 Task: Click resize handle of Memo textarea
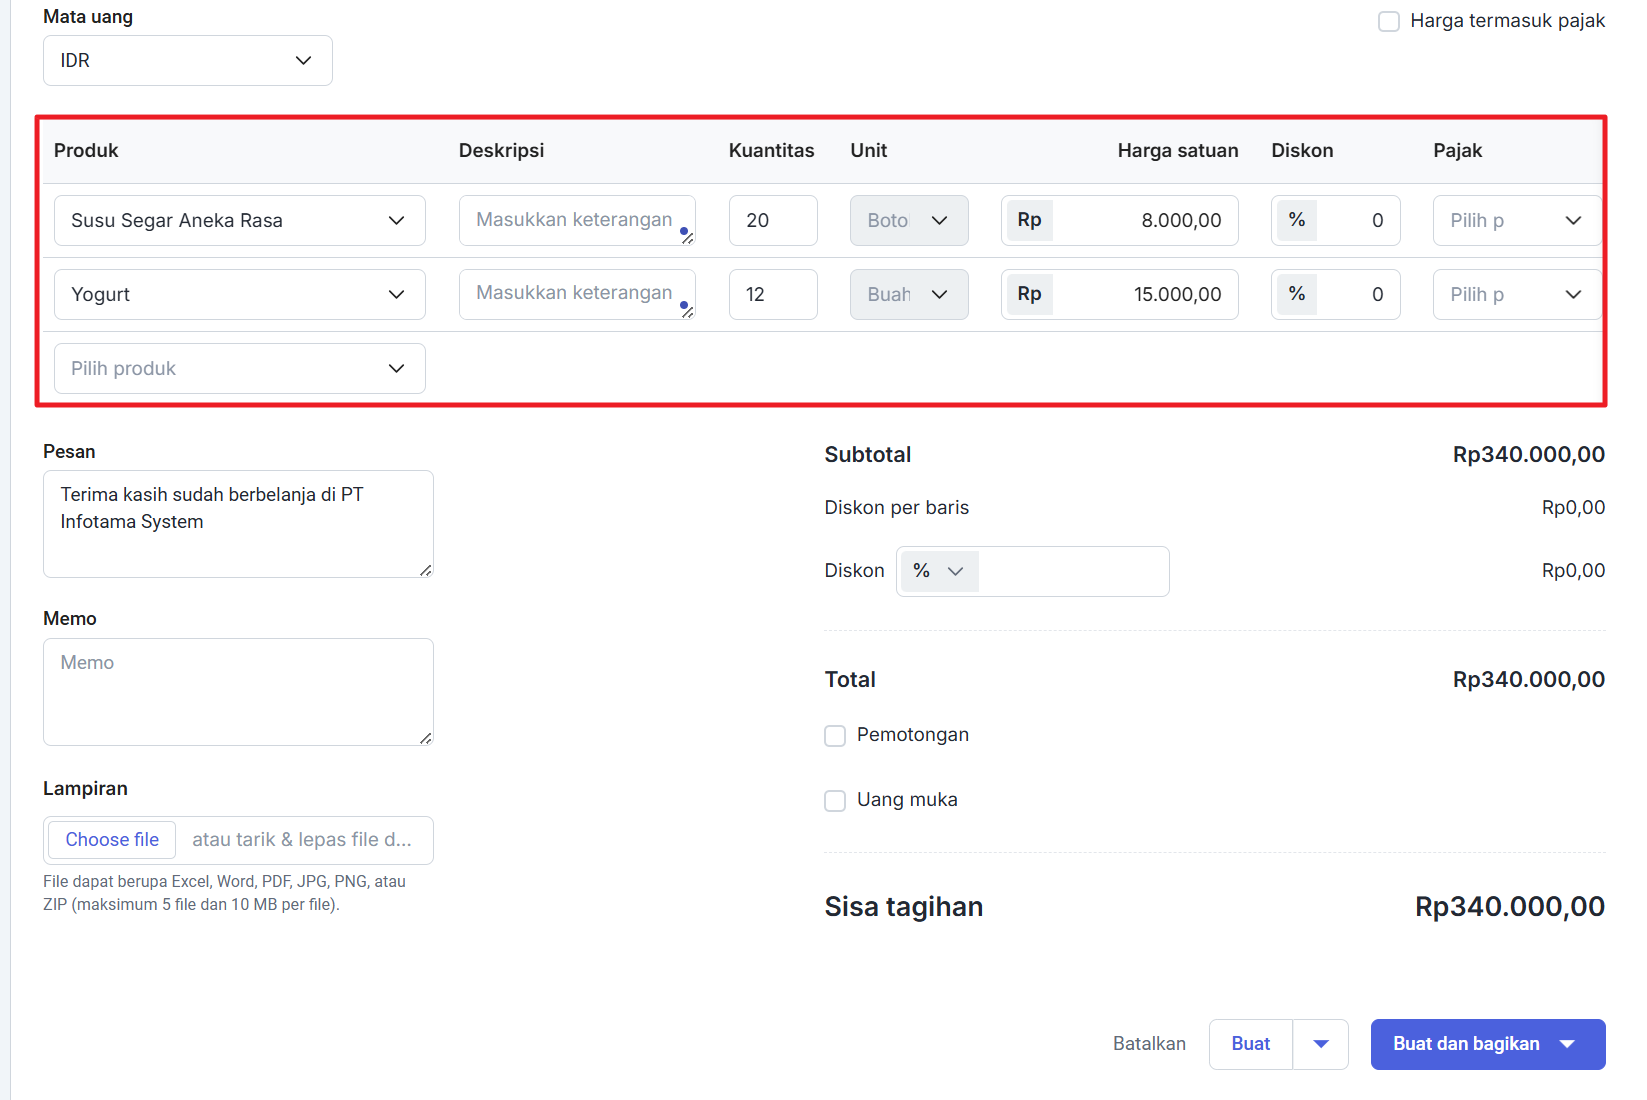pos(426,738)
